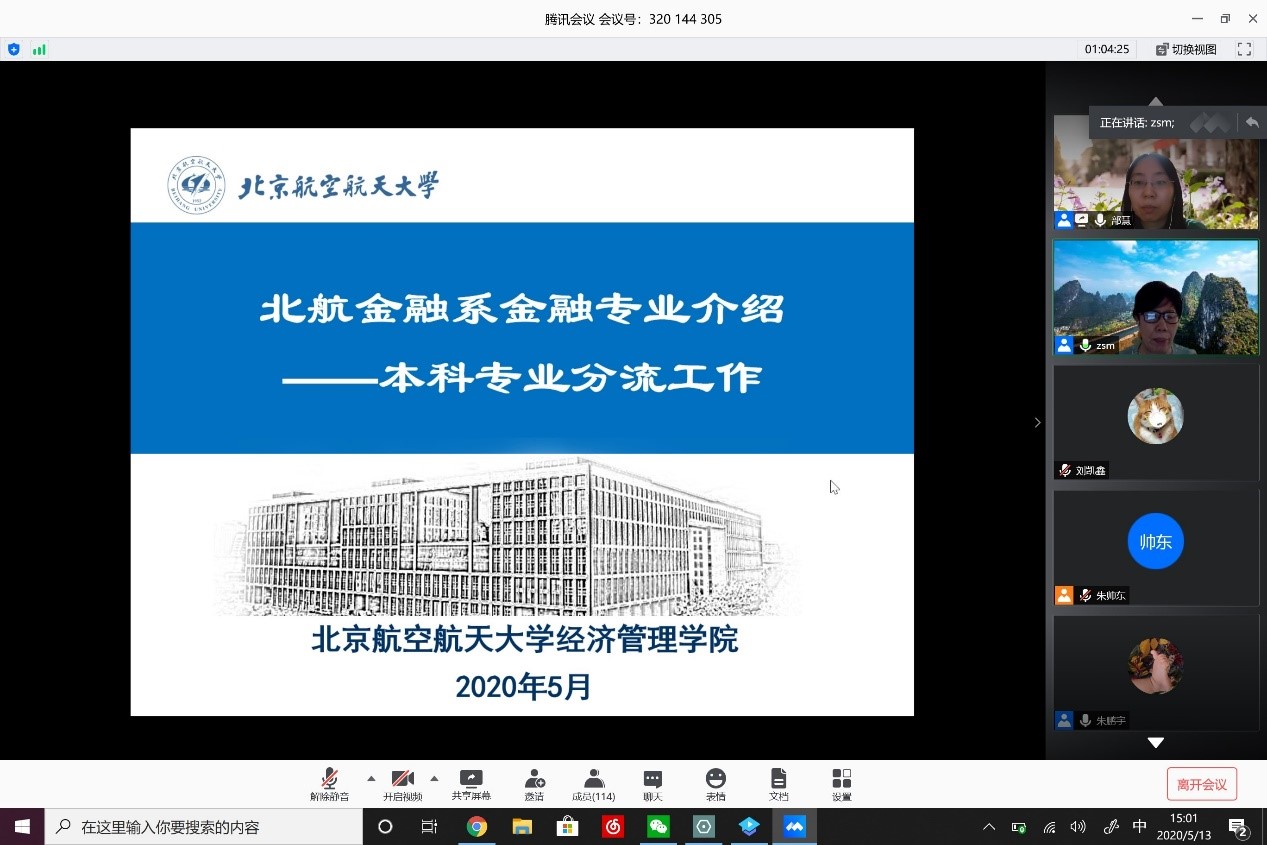
Task: Open the 成员(114) members list
Action: tap(594, 784)
